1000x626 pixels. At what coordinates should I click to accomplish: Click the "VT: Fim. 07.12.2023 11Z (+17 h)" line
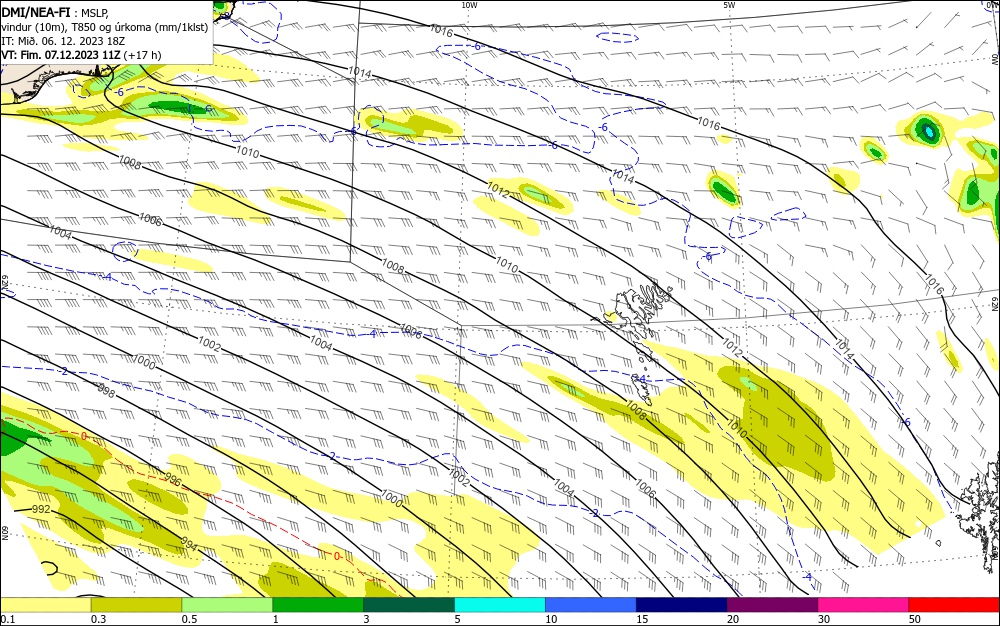coord(81,55)
